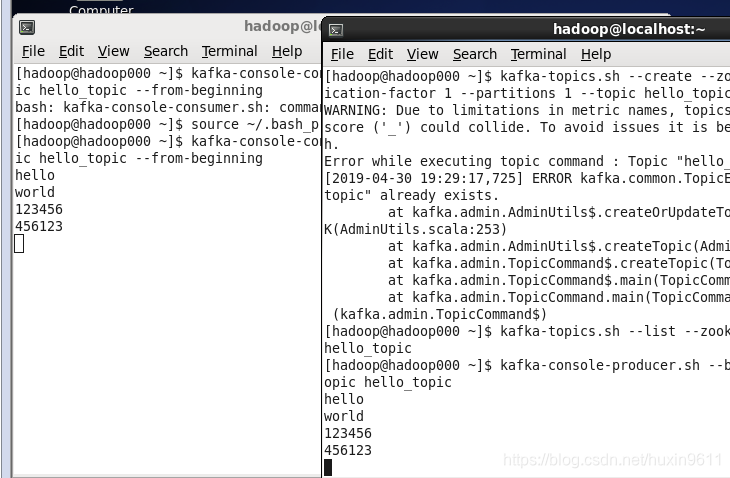730x478 pixels.
Task: Open Help menu in the left terminal window
Action: point(287,51)
